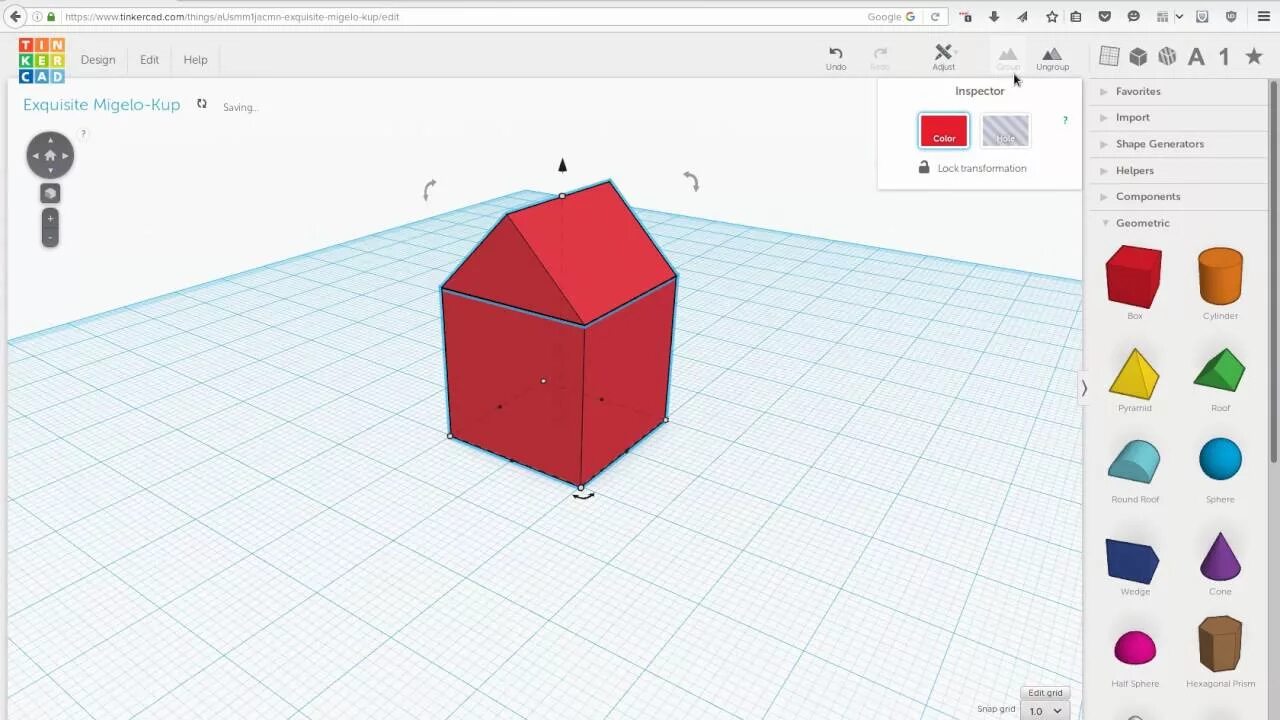Click the Exquisite Migelo-Kup design title
Screen dimensions: 1280x720
coord(101,105)
